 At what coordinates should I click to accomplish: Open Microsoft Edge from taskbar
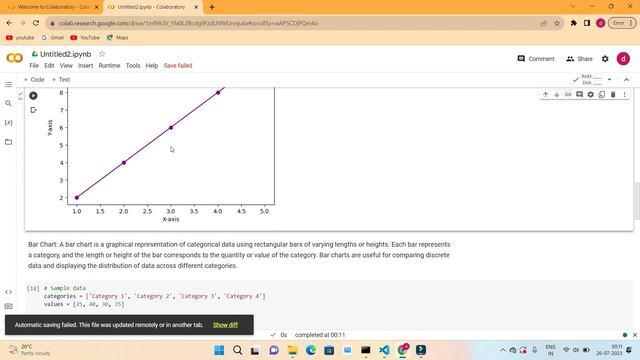311,350
